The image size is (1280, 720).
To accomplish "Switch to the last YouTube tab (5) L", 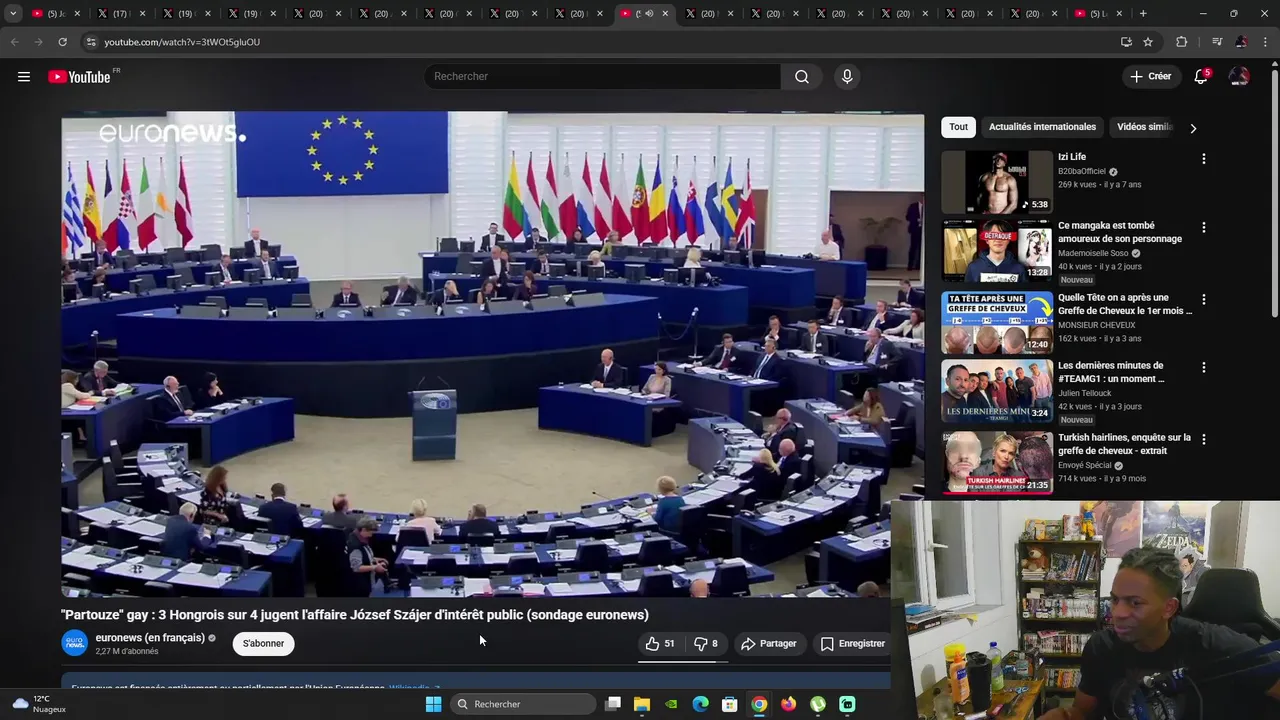I will point(1099,14).
